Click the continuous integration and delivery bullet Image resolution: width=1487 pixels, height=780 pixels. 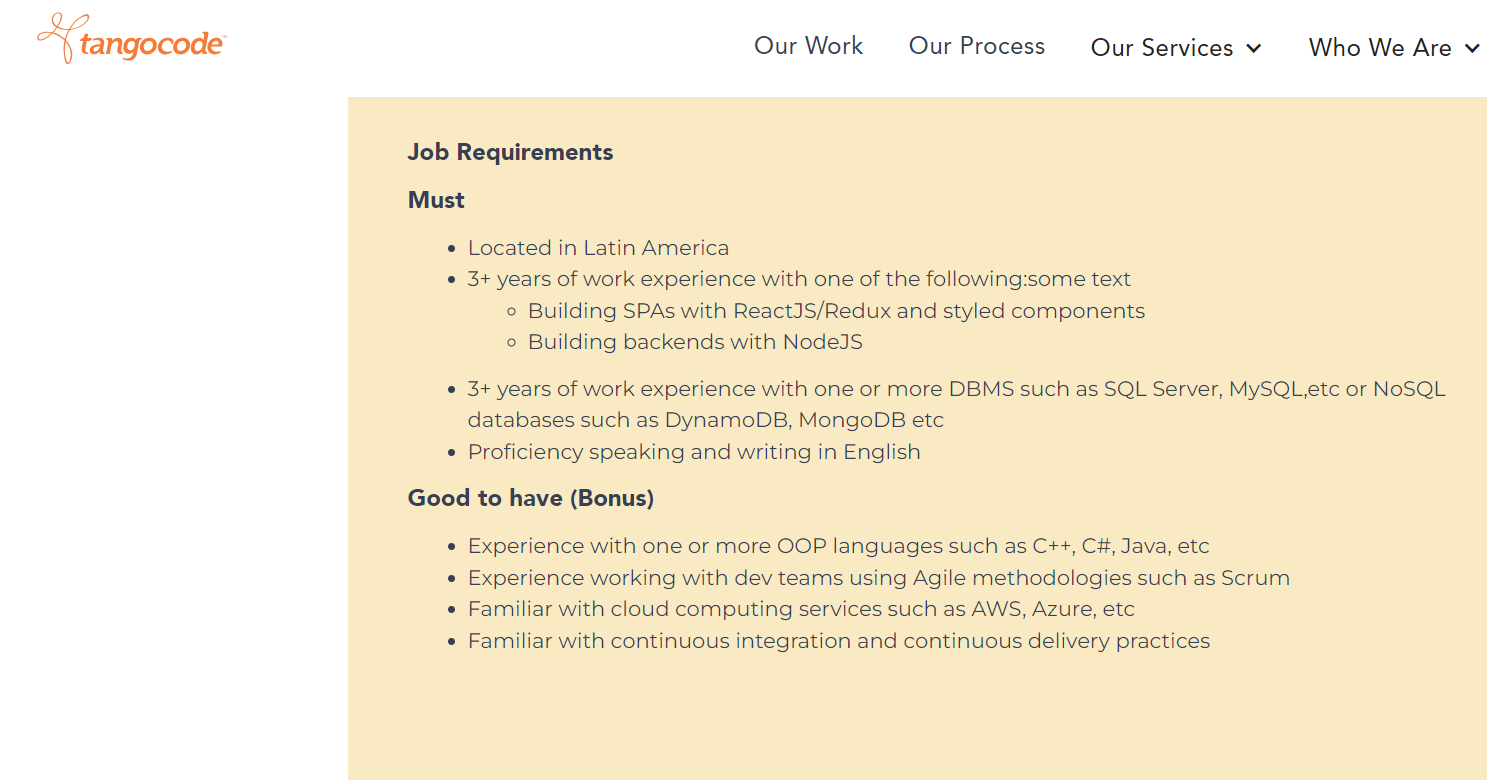point(838,641)
